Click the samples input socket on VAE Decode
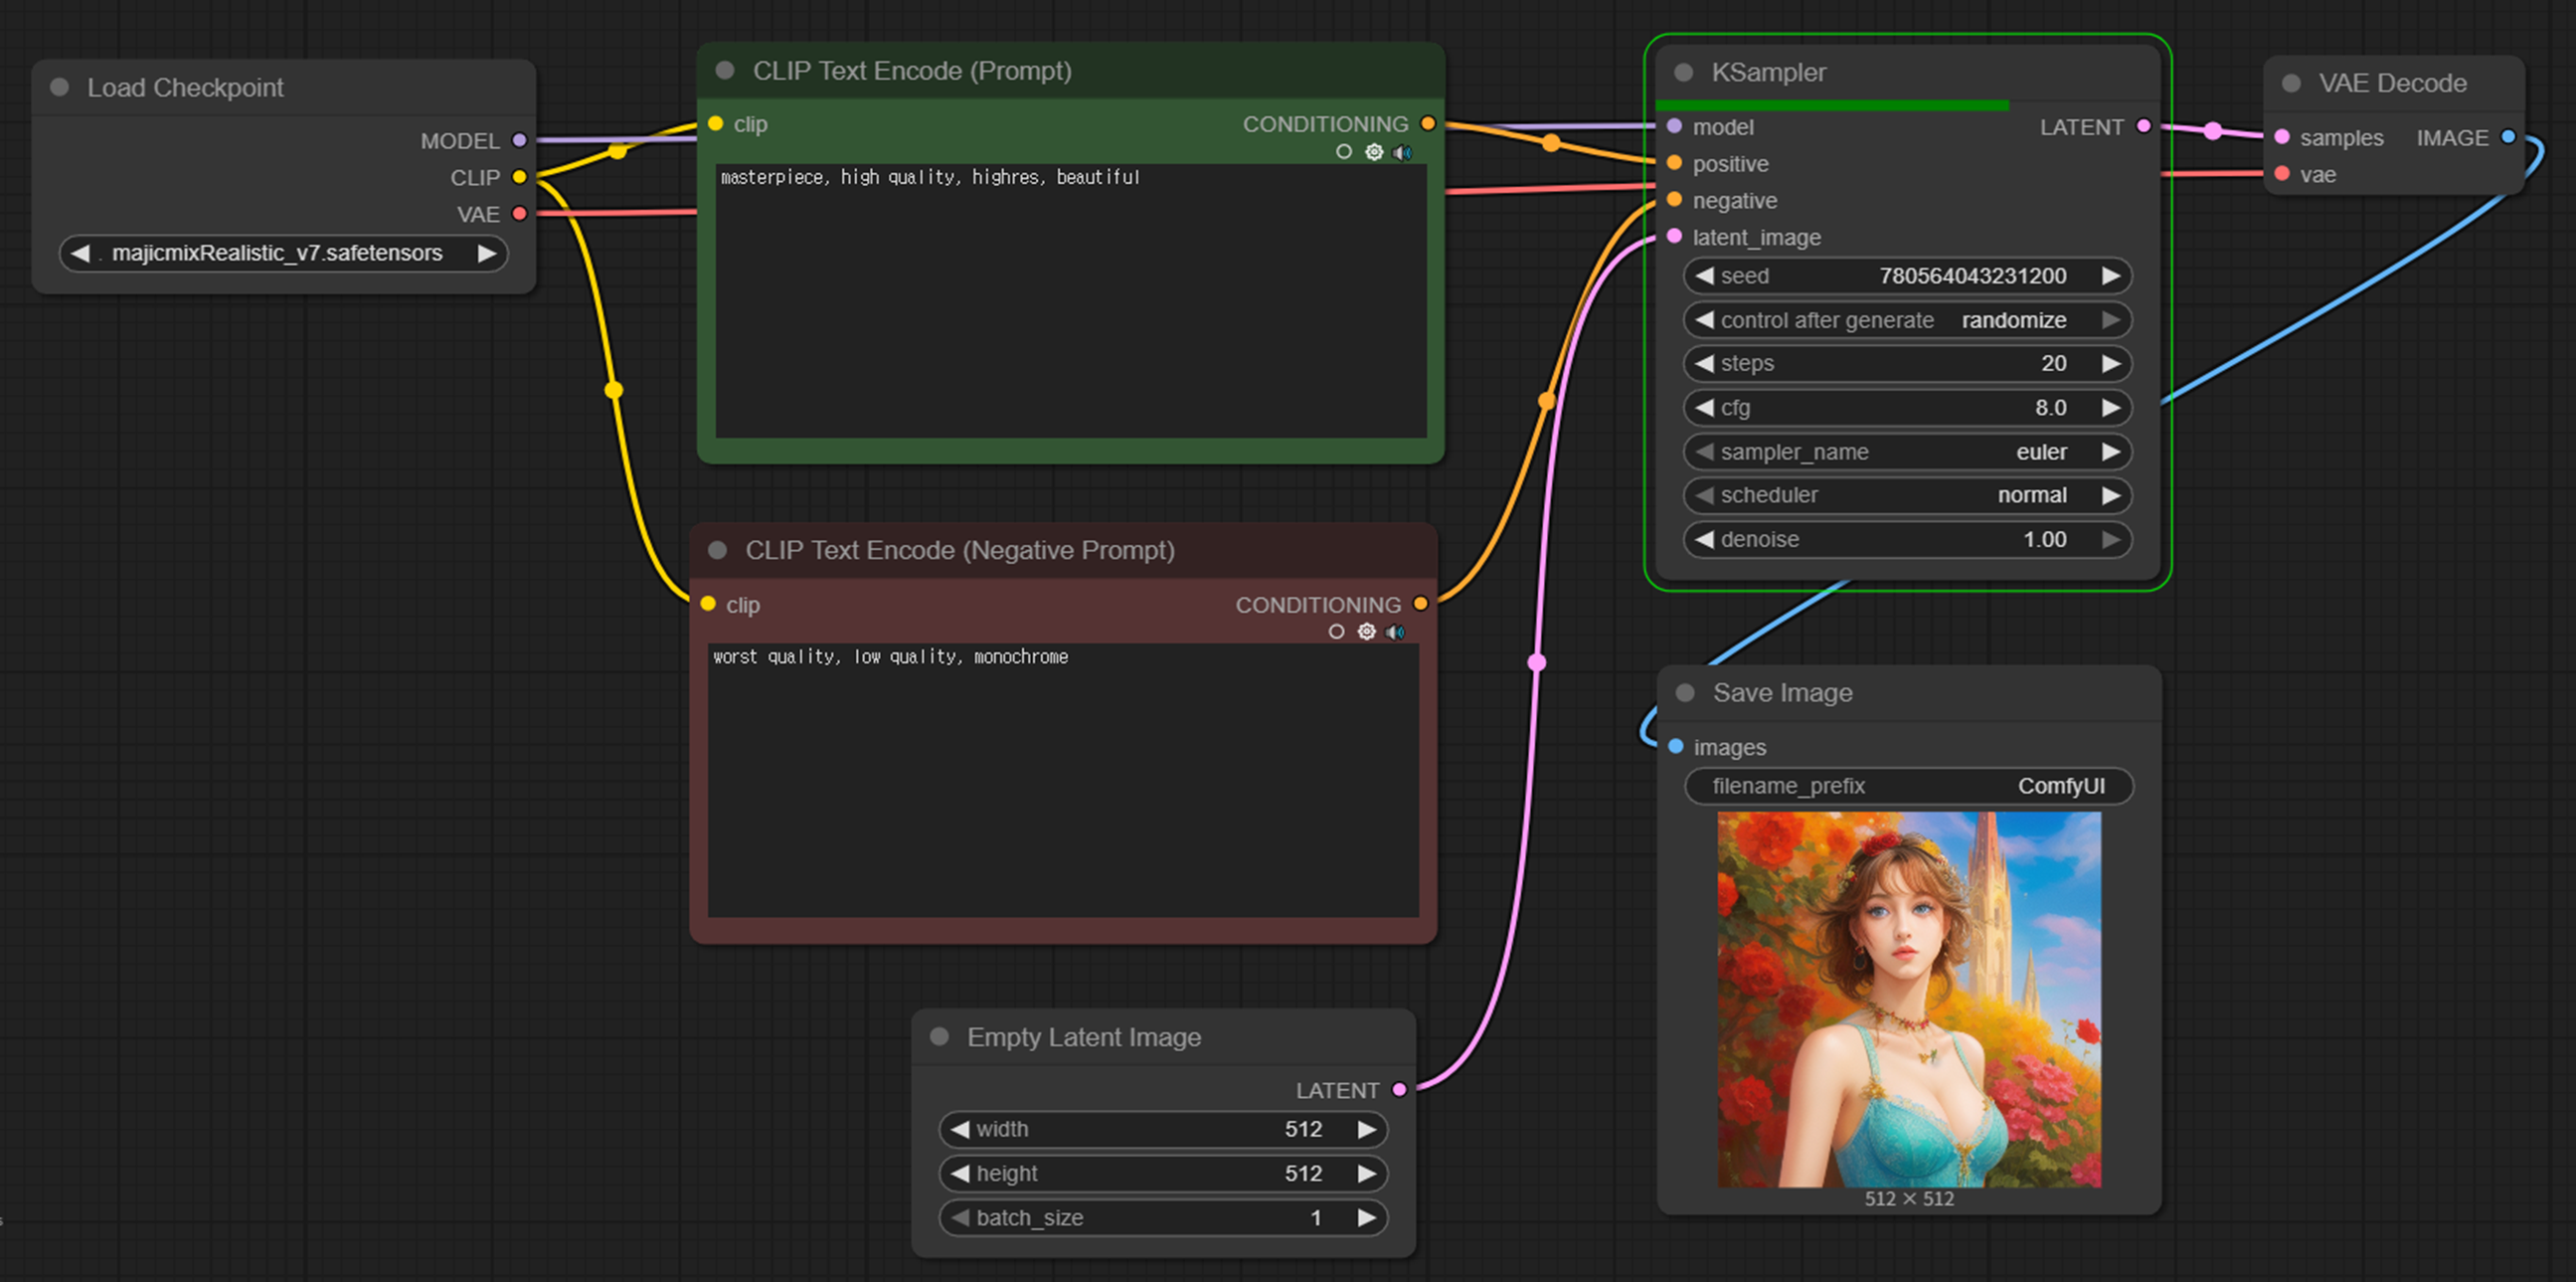This screenshot has height=1282, width=2576. (x=2282, y=137)
